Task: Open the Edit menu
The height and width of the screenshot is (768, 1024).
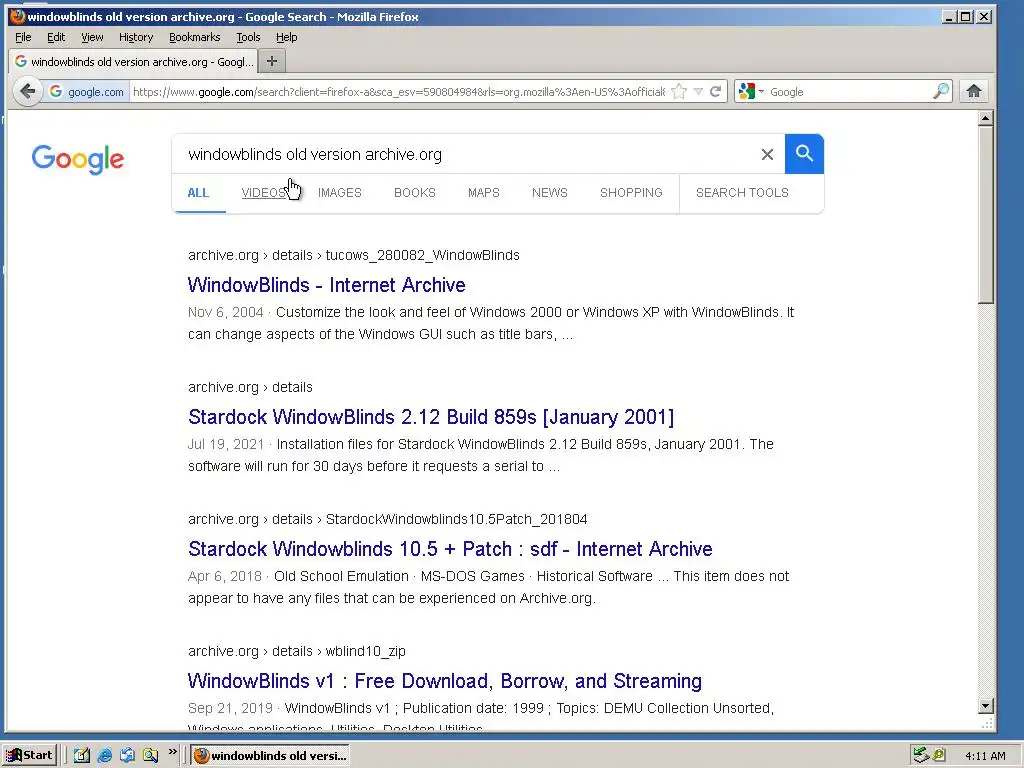Action: coord(56,37)
